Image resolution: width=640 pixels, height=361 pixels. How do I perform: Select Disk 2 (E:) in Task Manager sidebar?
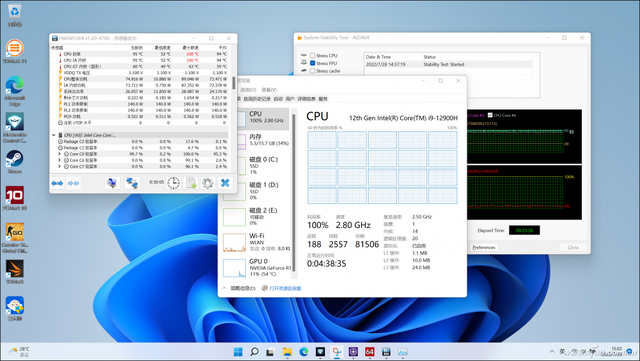[256, 216]
